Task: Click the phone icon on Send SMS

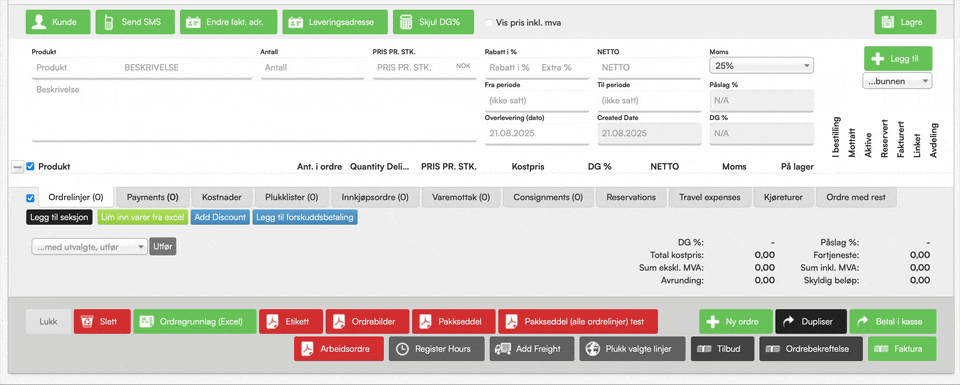Action: 108,22
